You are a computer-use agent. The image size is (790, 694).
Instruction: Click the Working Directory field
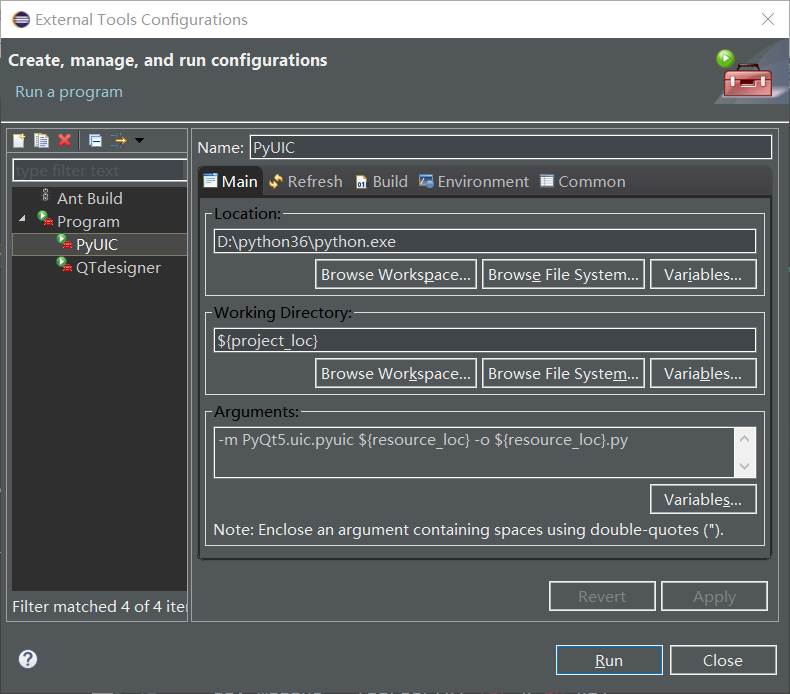[485, 340]
